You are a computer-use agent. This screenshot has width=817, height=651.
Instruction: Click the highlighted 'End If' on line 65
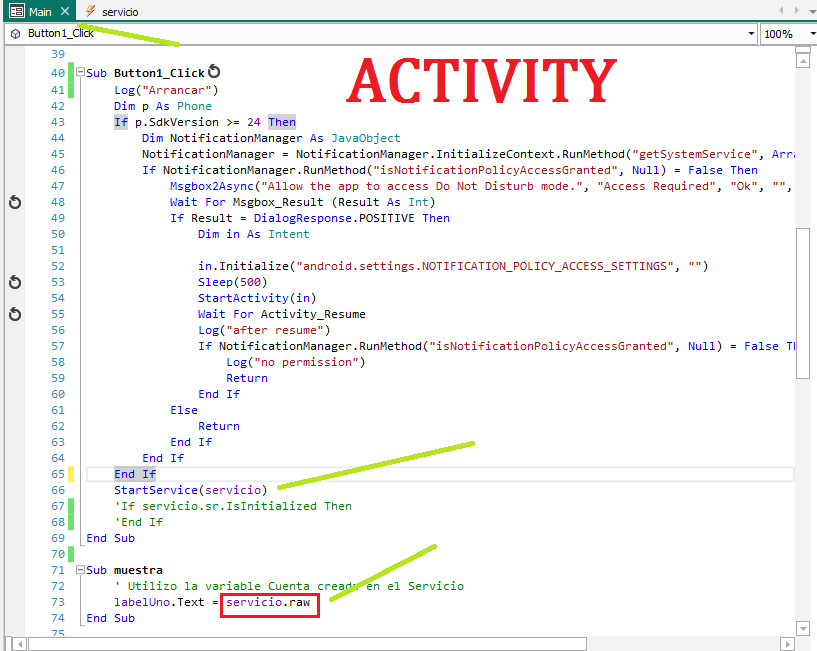[135, 474]
